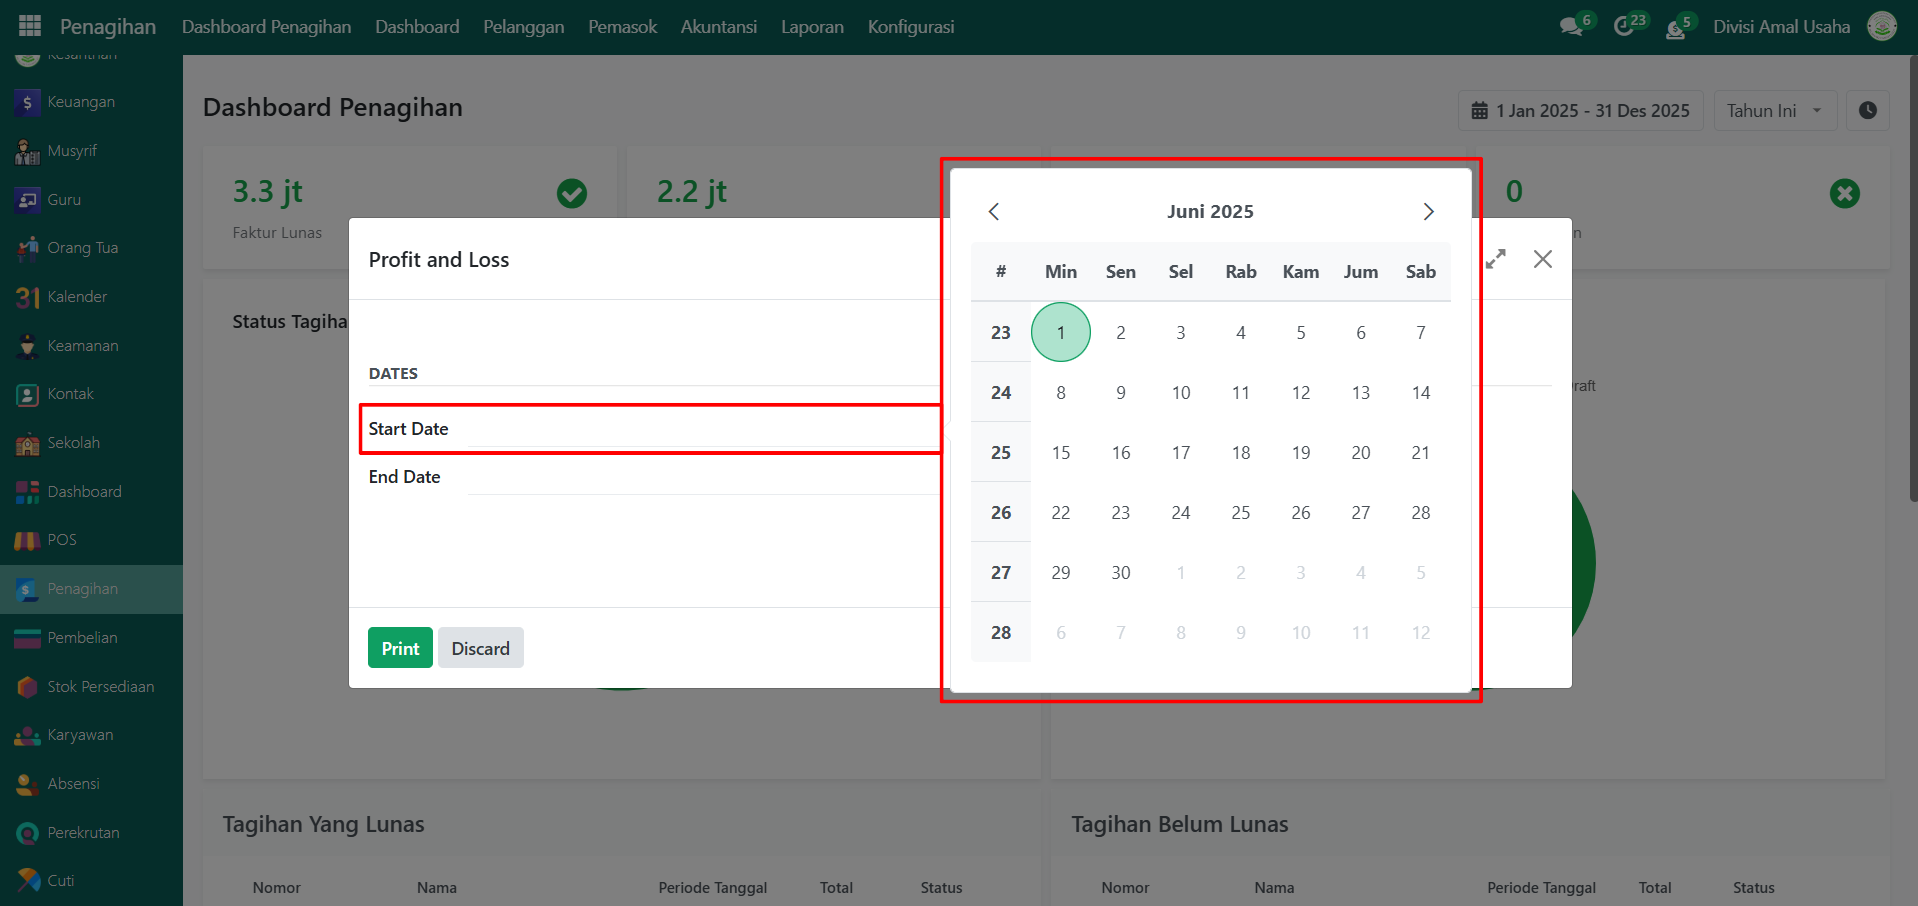Click the Print button

tap(400, 648)
